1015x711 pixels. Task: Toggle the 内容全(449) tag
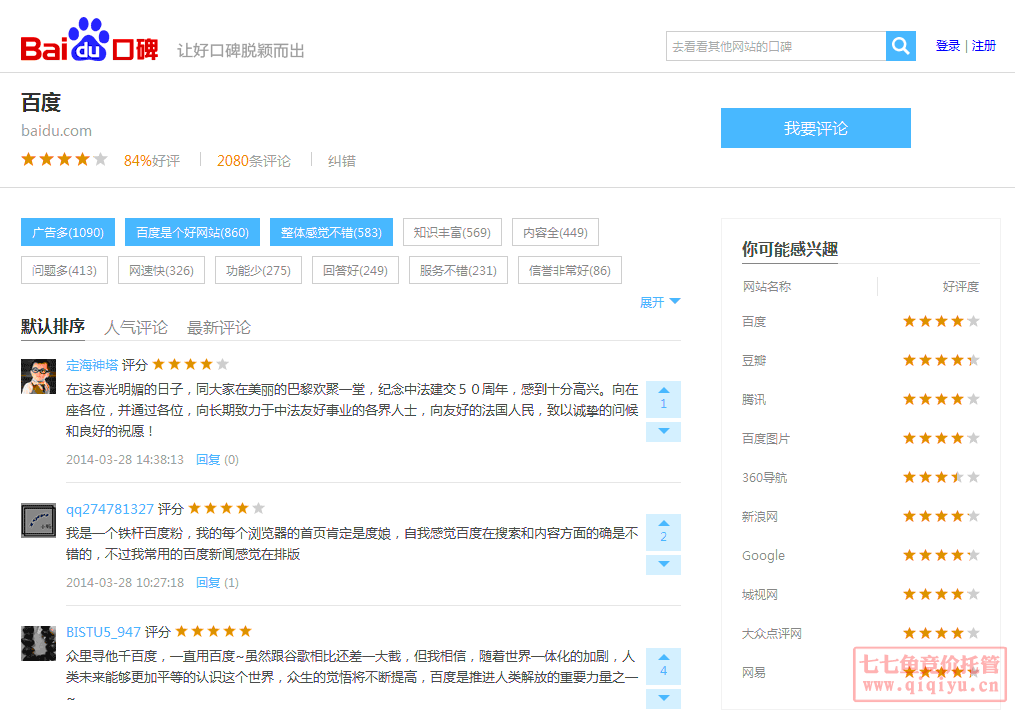[x=555, y=232]
